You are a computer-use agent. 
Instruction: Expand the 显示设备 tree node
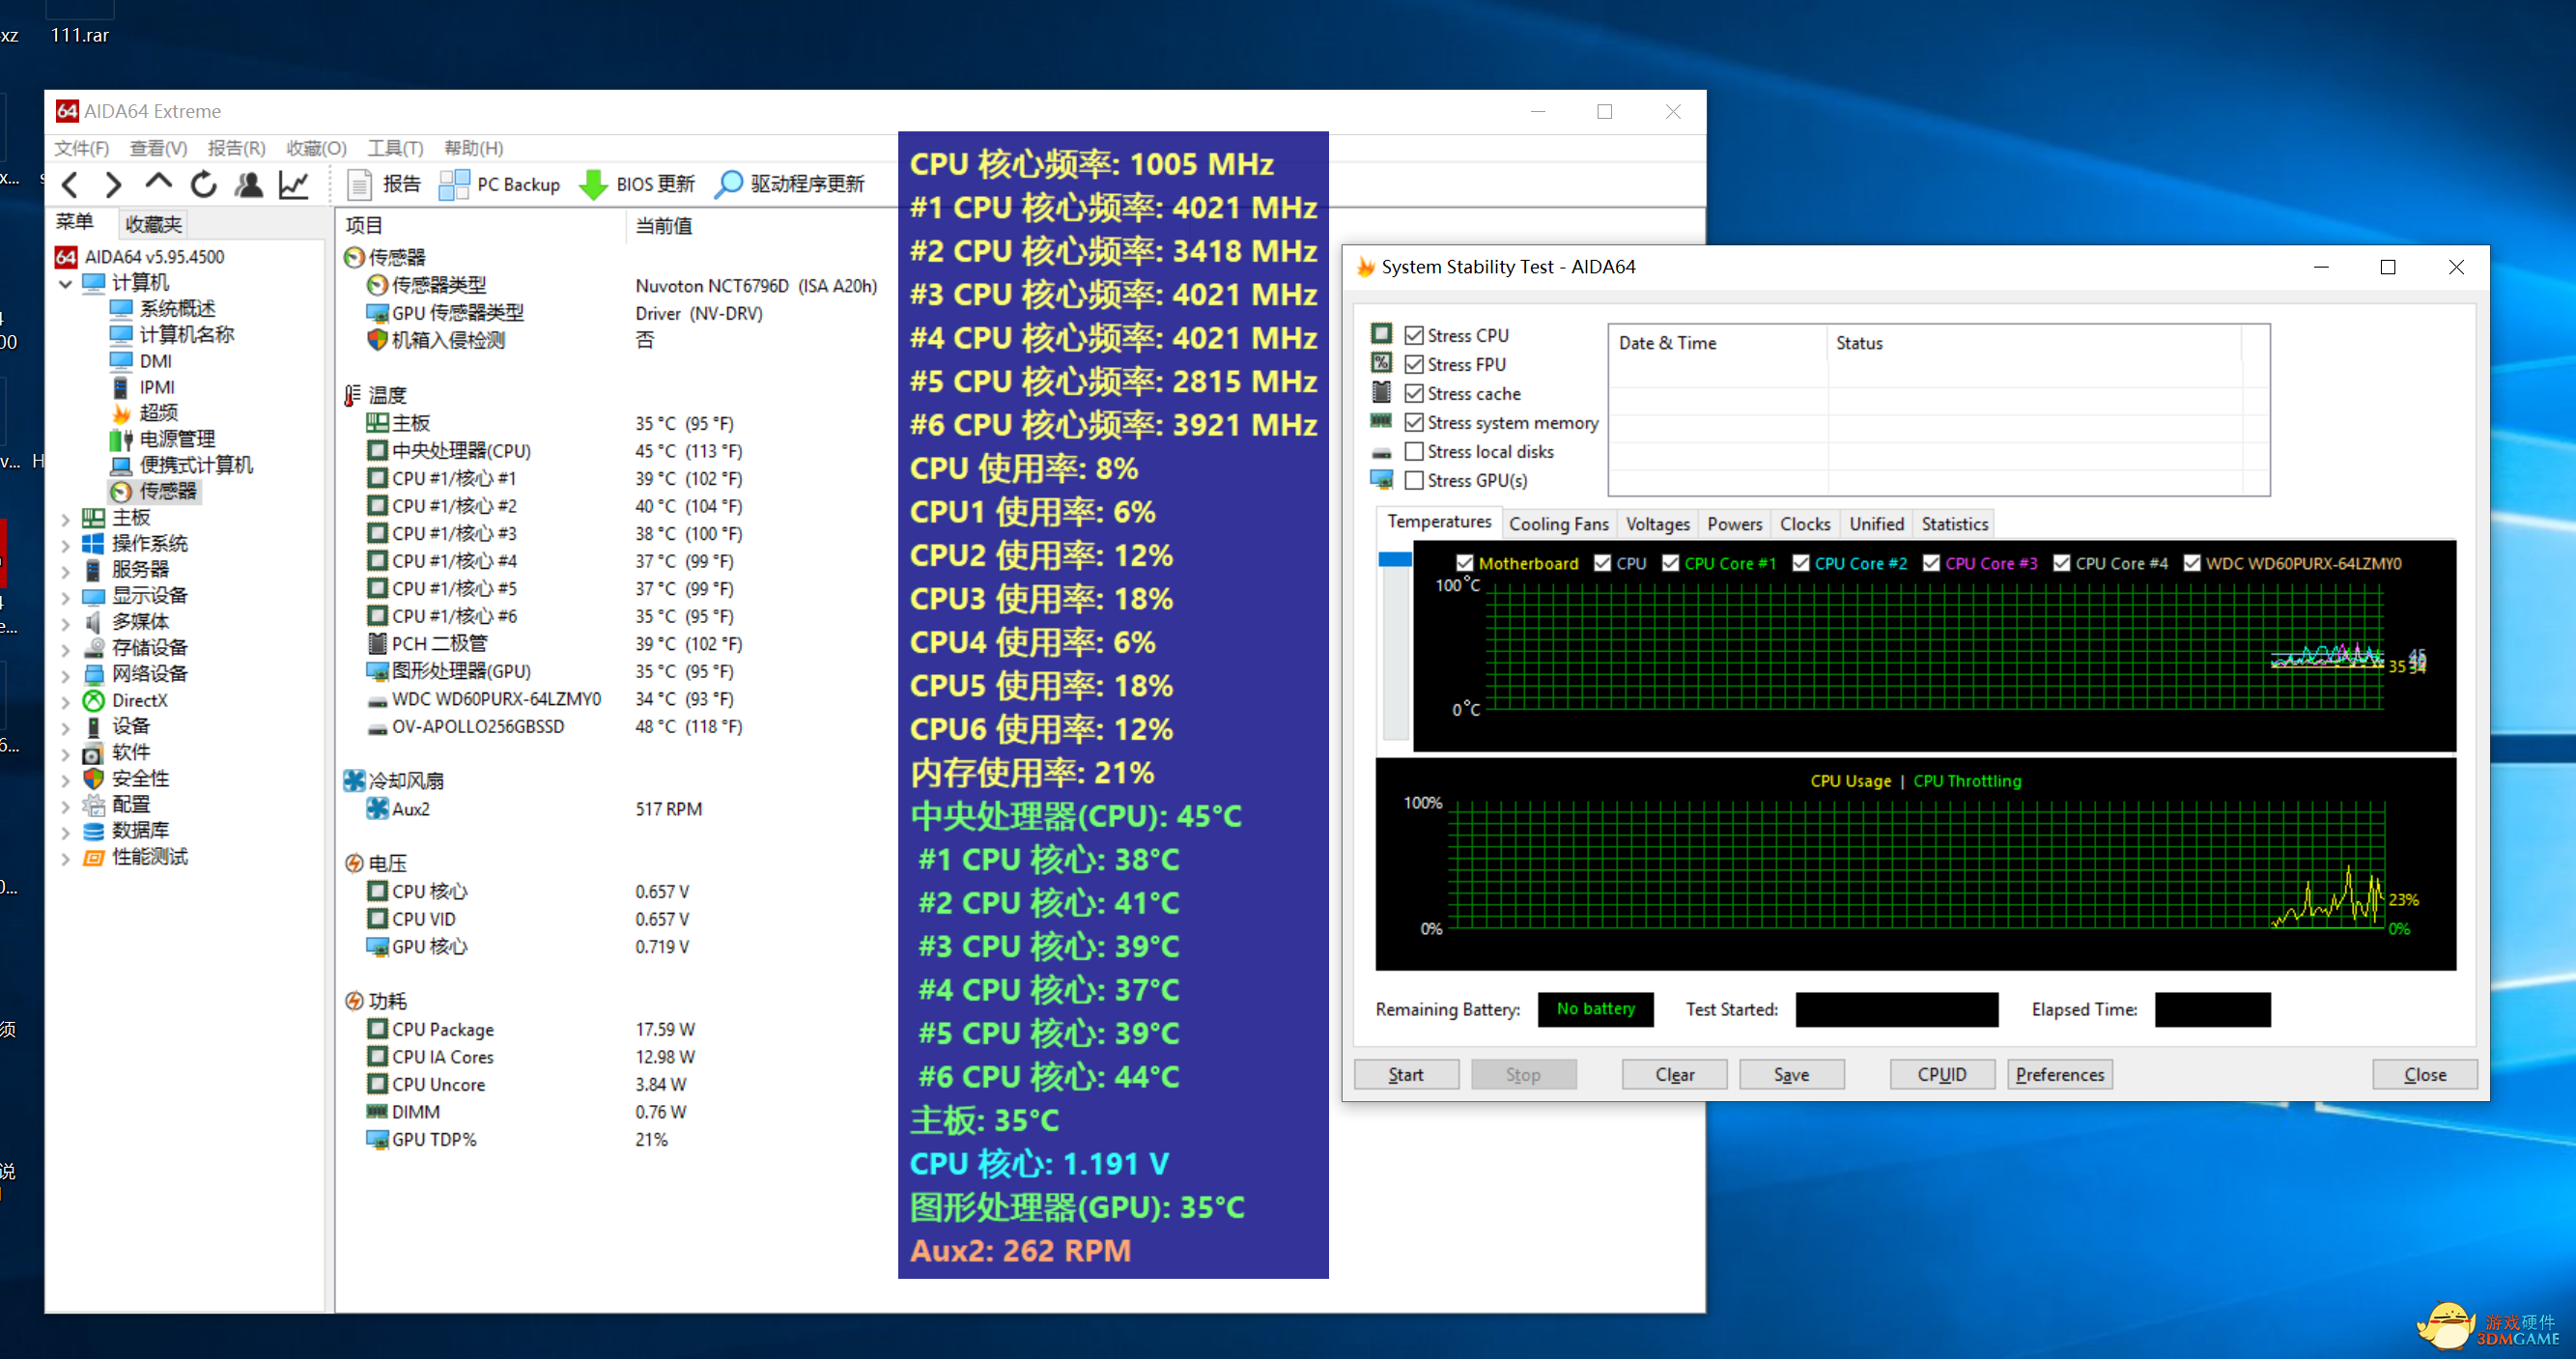[65, 596]
